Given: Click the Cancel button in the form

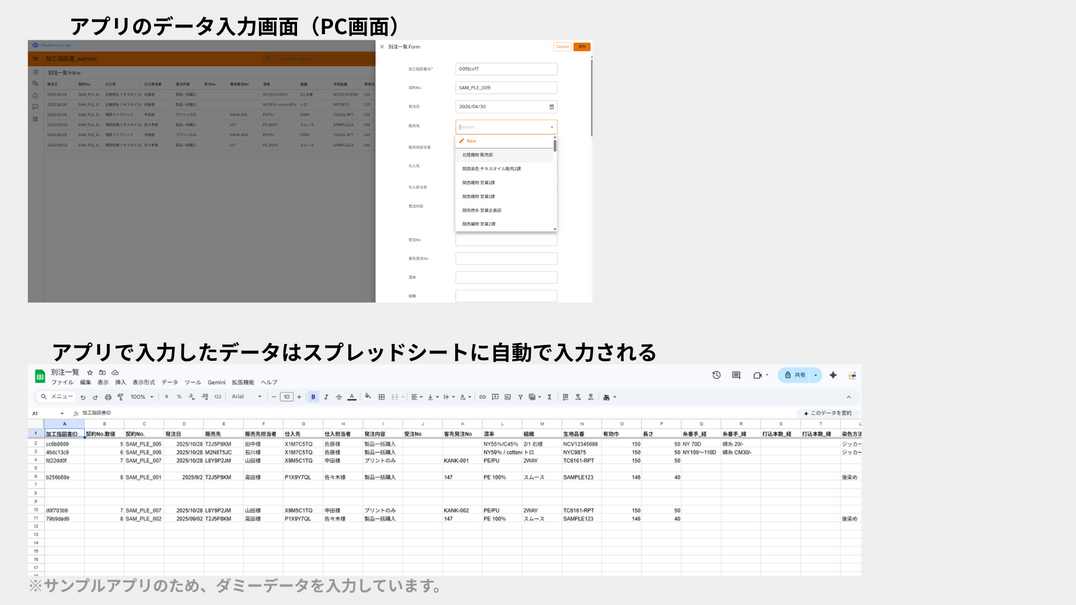Looking at the screenshot, I should (x=562, y=46).
